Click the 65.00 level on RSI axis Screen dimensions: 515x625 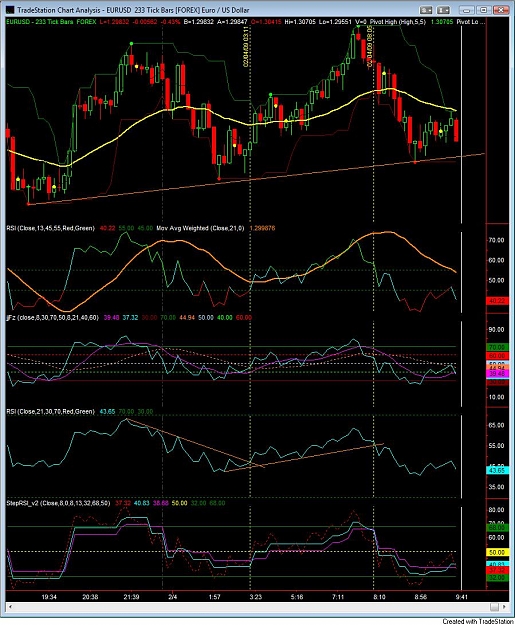(496, 425)
